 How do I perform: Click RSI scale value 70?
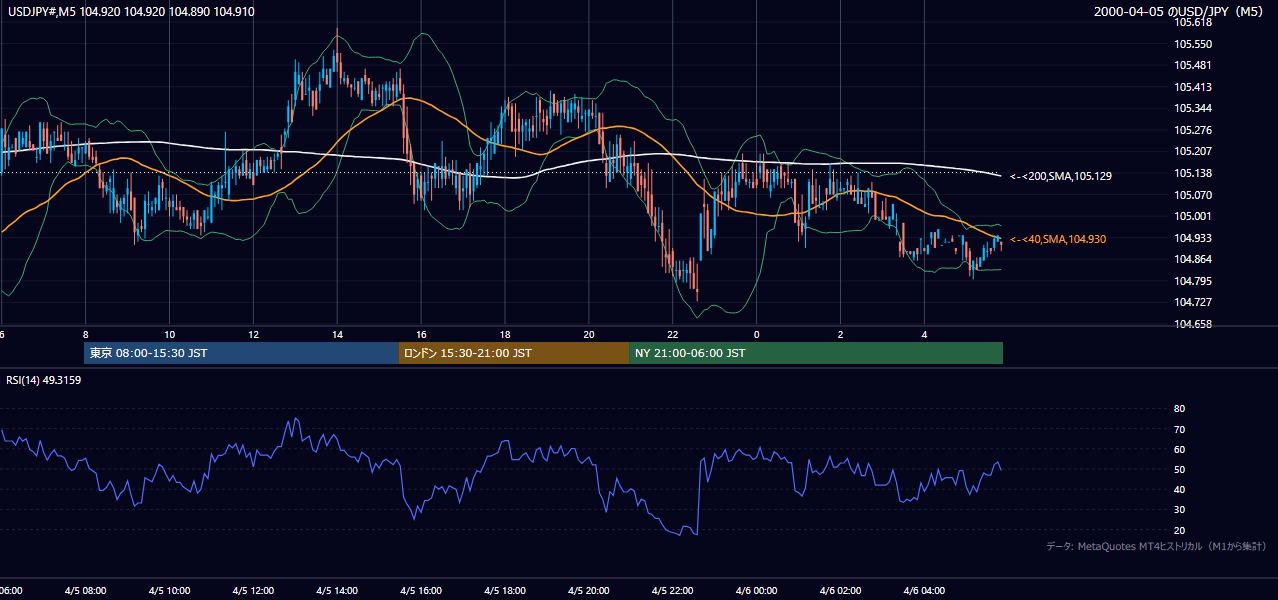point(1179,429)
